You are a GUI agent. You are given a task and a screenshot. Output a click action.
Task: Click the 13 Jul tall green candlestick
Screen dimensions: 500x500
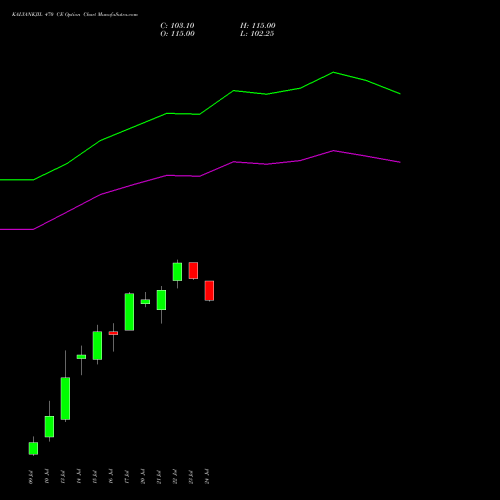(x=65, y=398)
